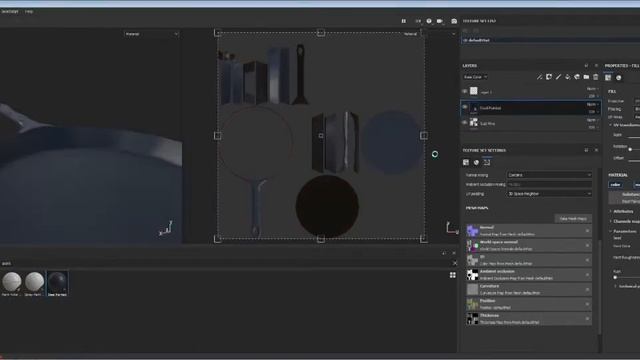Select the second grey material in shelf
This screenshot has height=360, width=640.
pyautogui.click(x=34, y=283)
